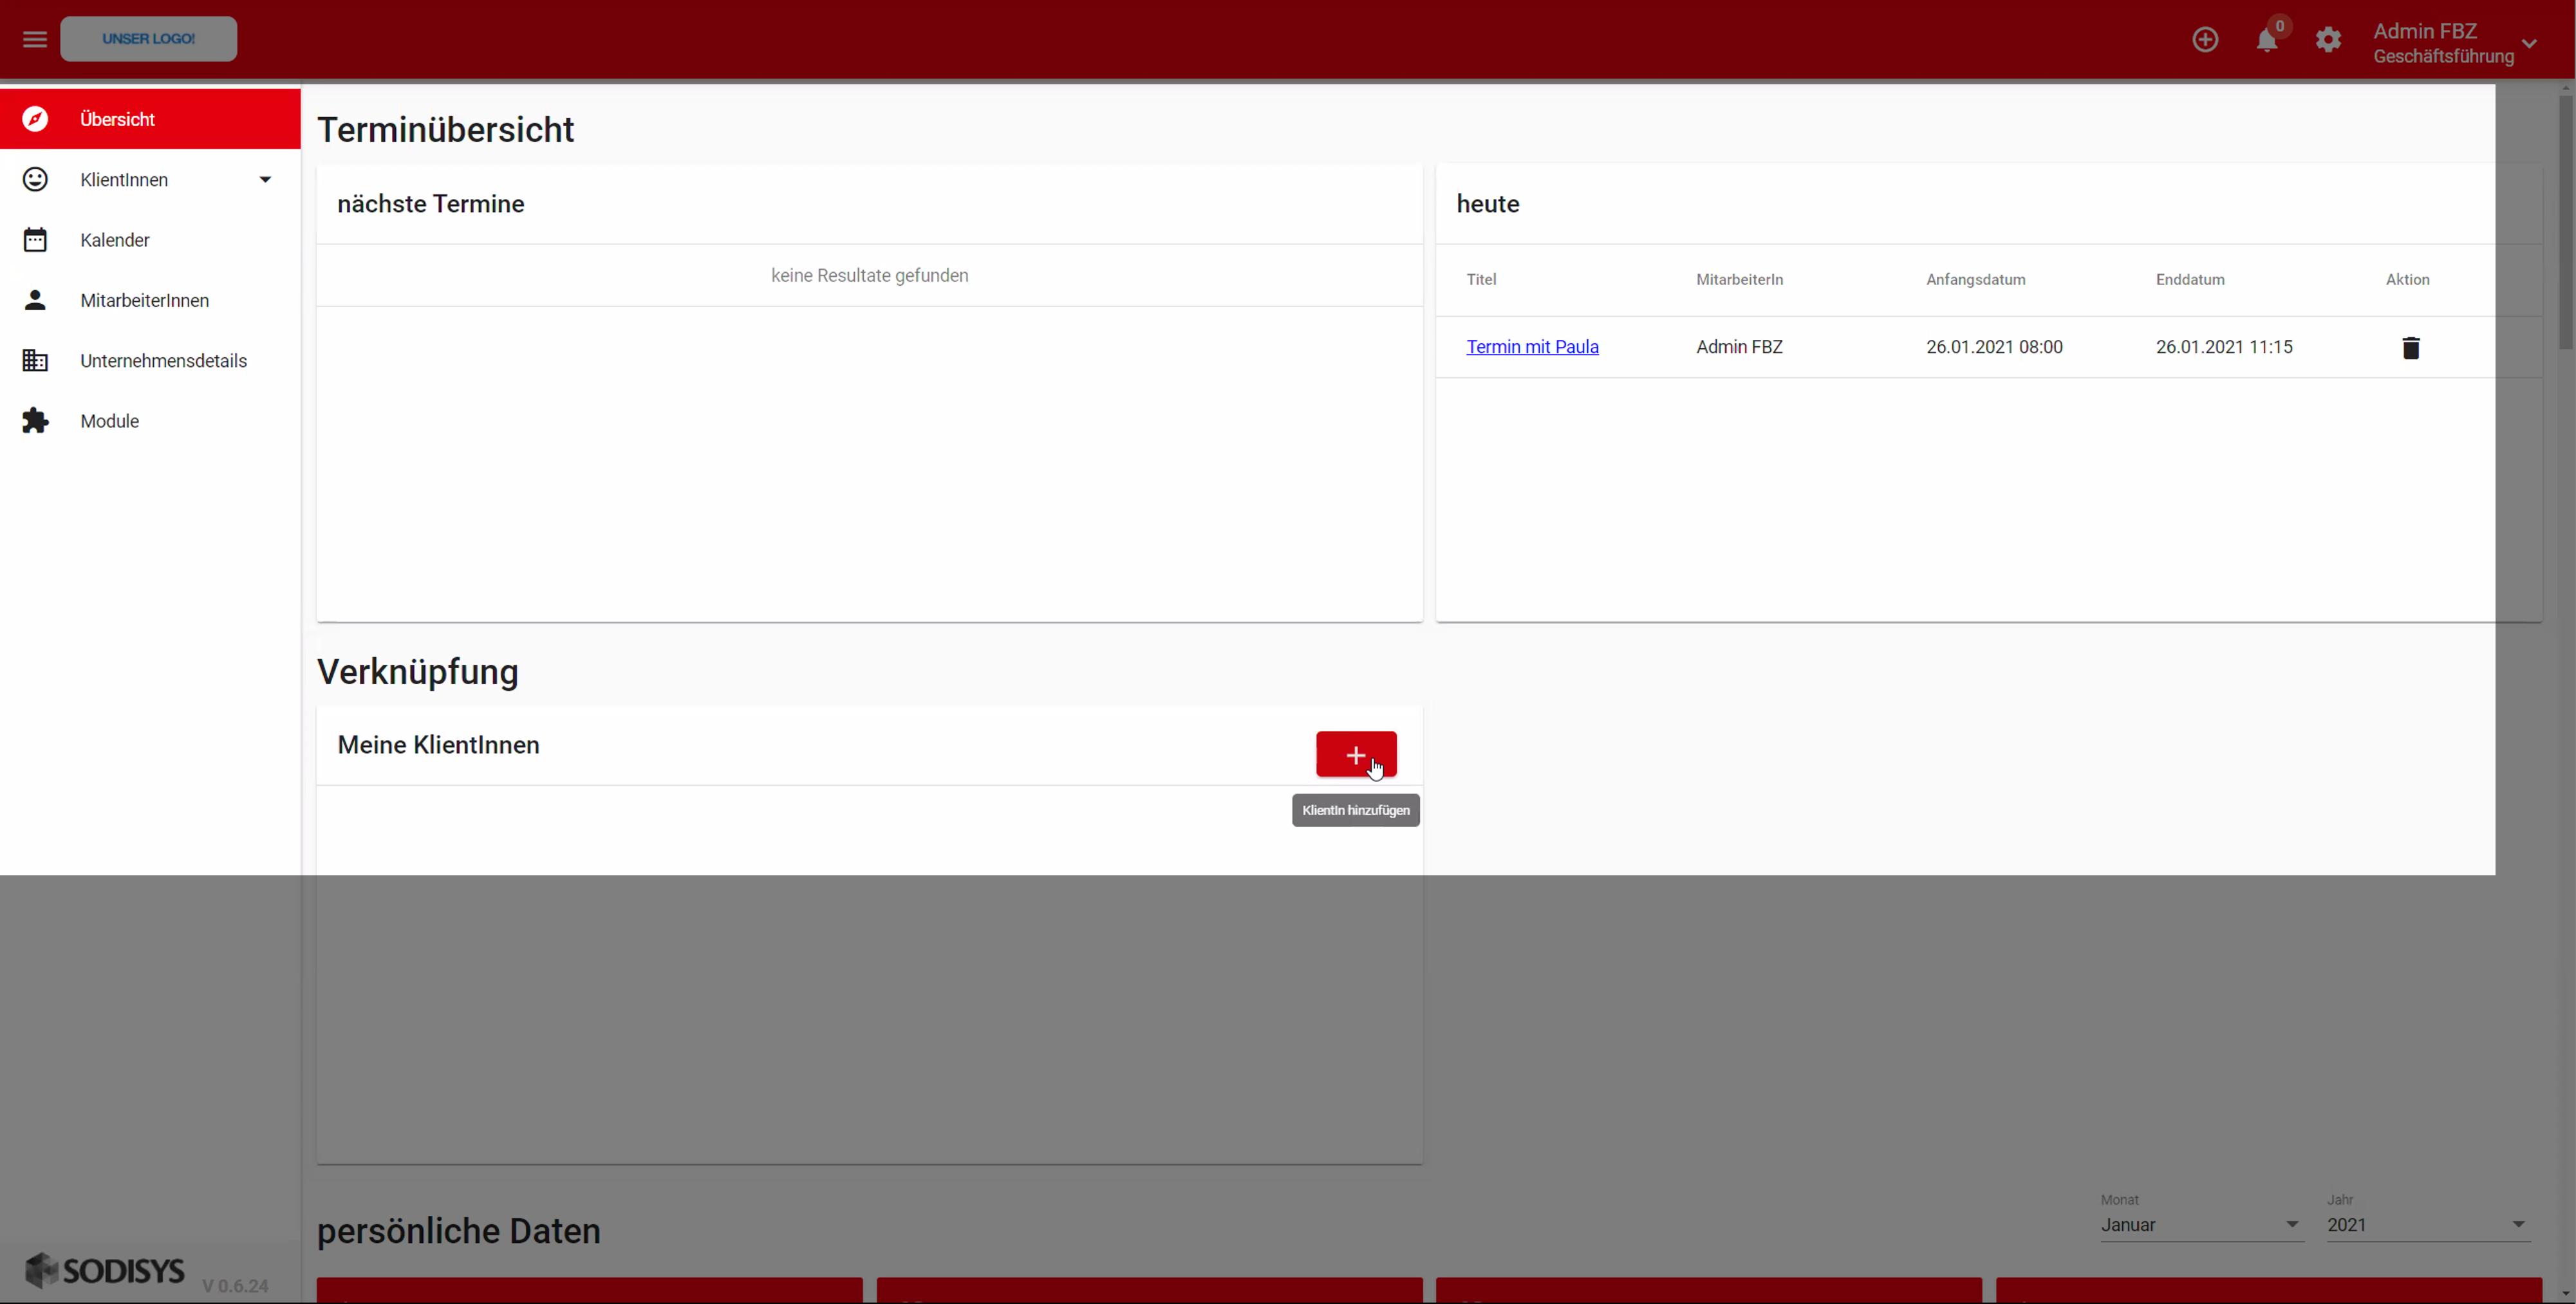Image resolution: width=2576 pixels, height=1304 pixels.
Task: Open KlientInnen sidebar item
Action: 150,179
